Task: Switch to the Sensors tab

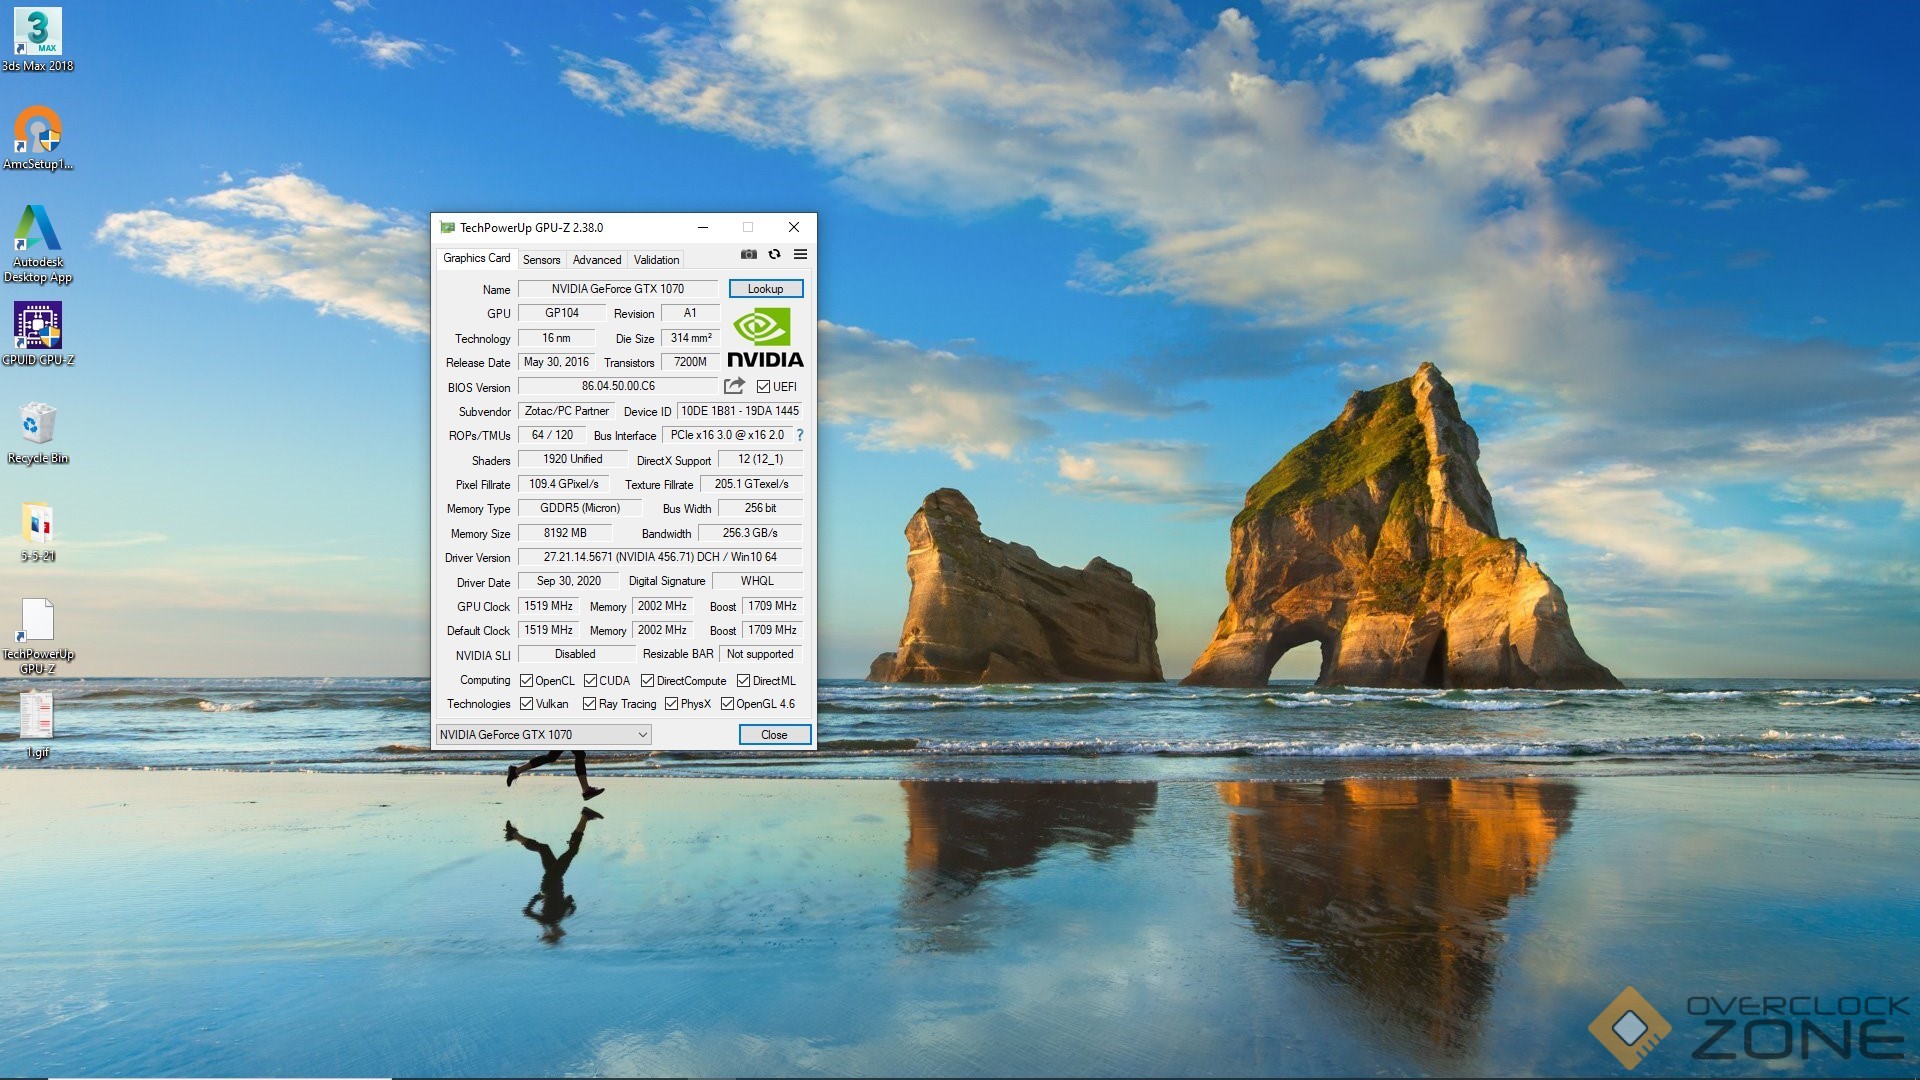Action: [541, 260]
